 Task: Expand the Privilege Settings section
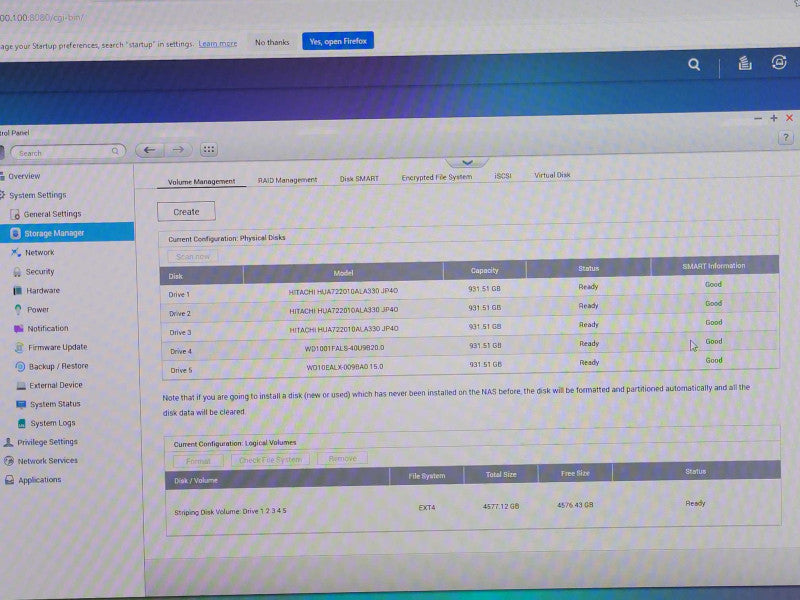(41, 442)
